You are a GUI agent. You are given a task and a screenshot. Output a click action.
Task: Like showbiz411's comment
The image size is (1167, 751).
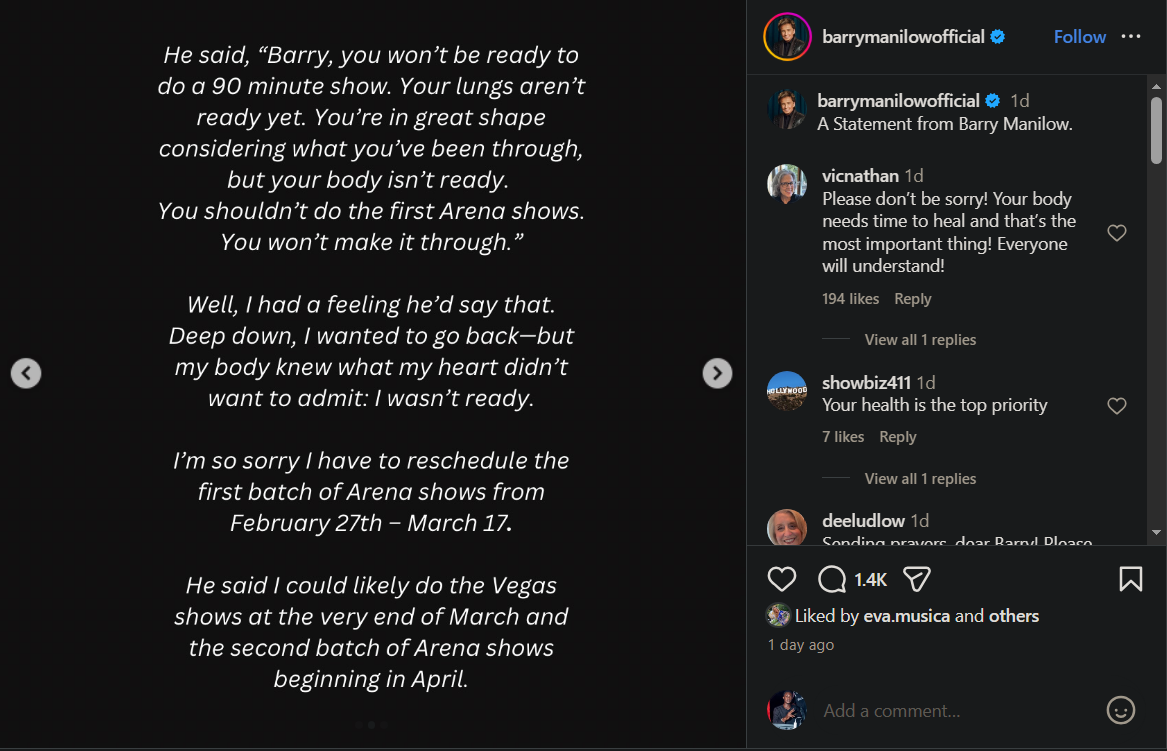(x=1117, y=406)
